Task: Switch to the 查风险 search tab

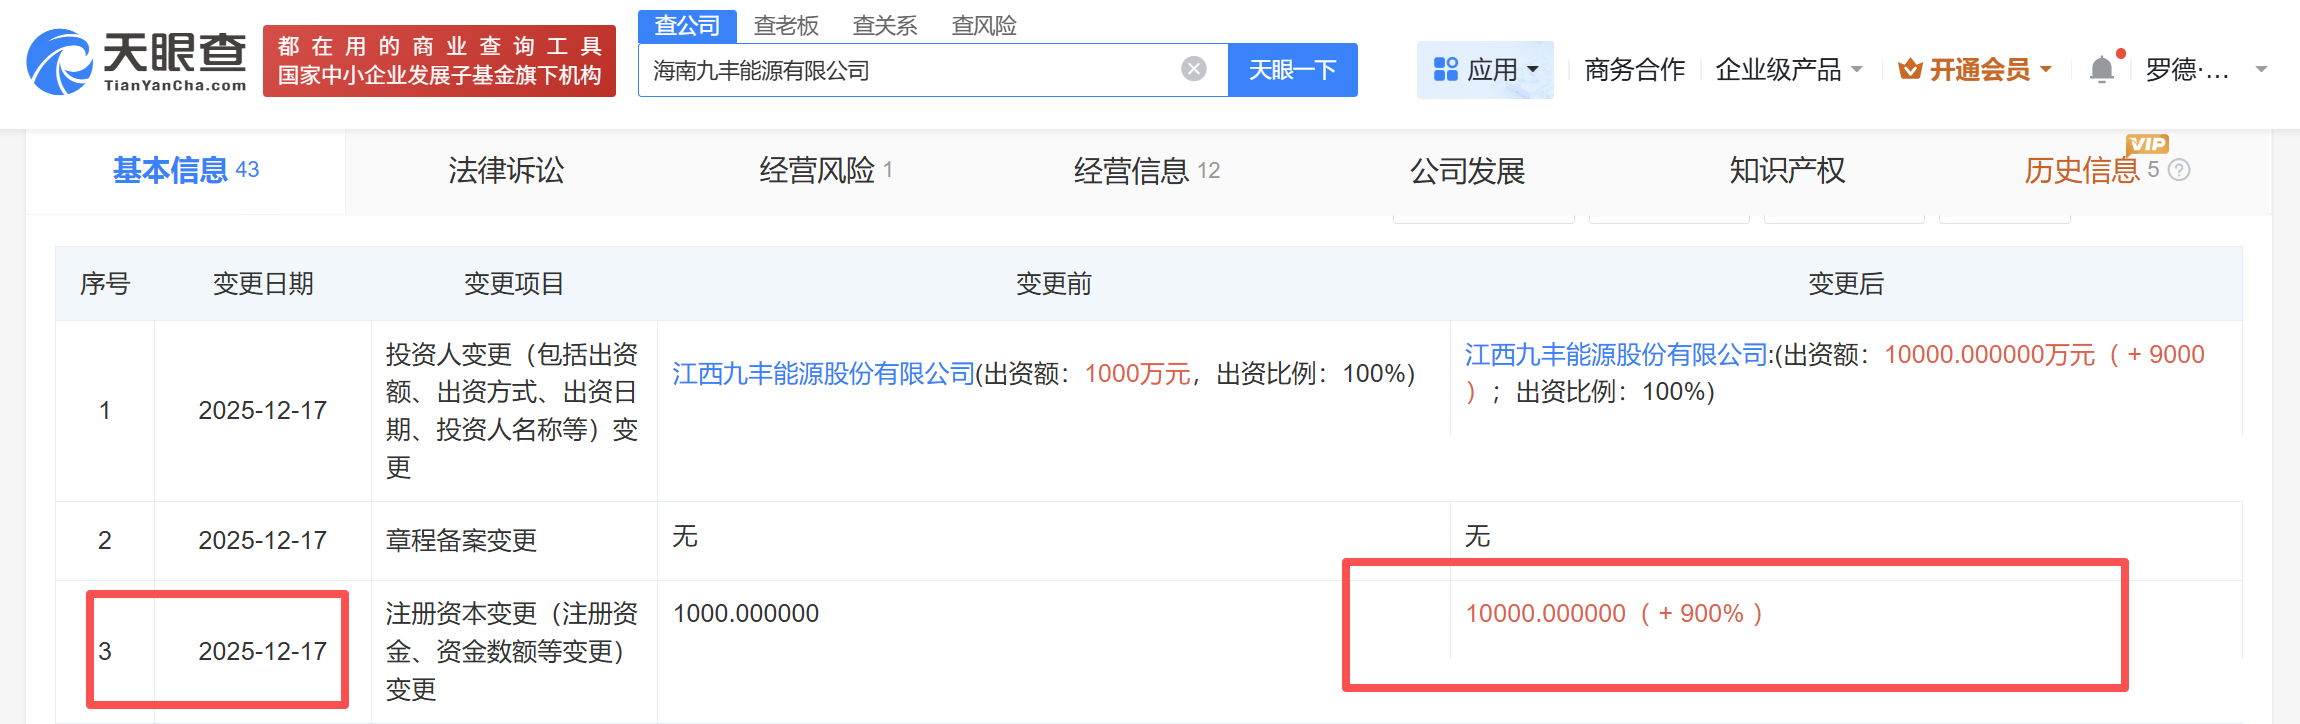Action: 984,26
